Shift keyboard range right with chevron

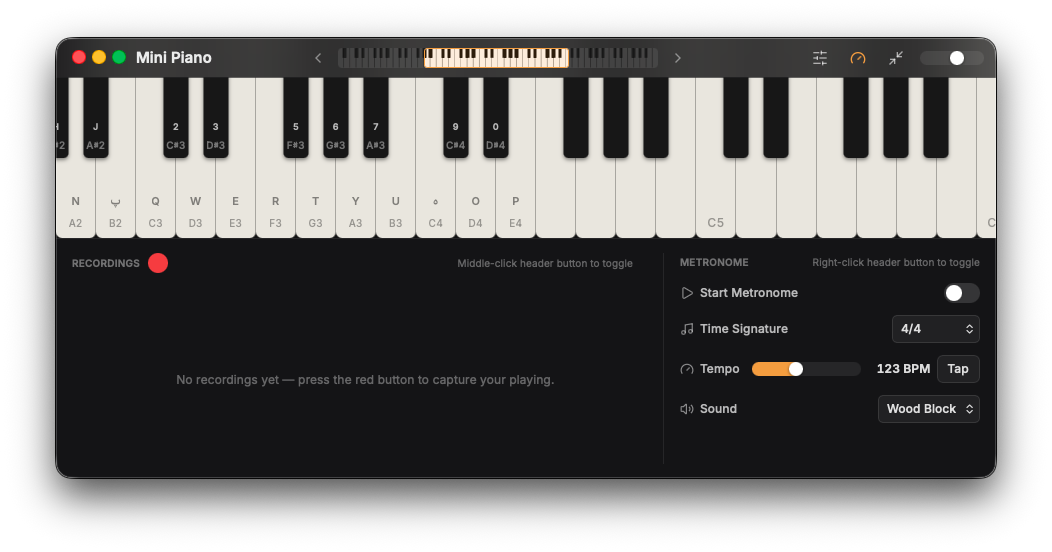(678, 58)
